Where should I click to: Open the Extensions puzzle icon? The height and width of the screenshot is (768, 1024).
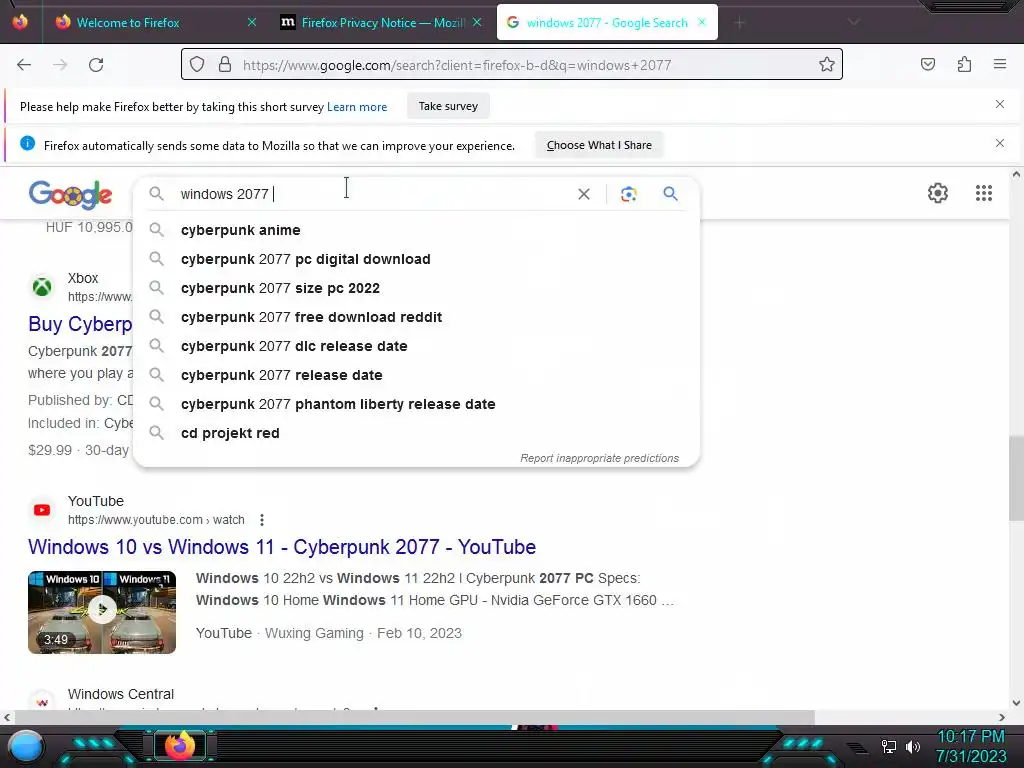(x=964, y=65)
